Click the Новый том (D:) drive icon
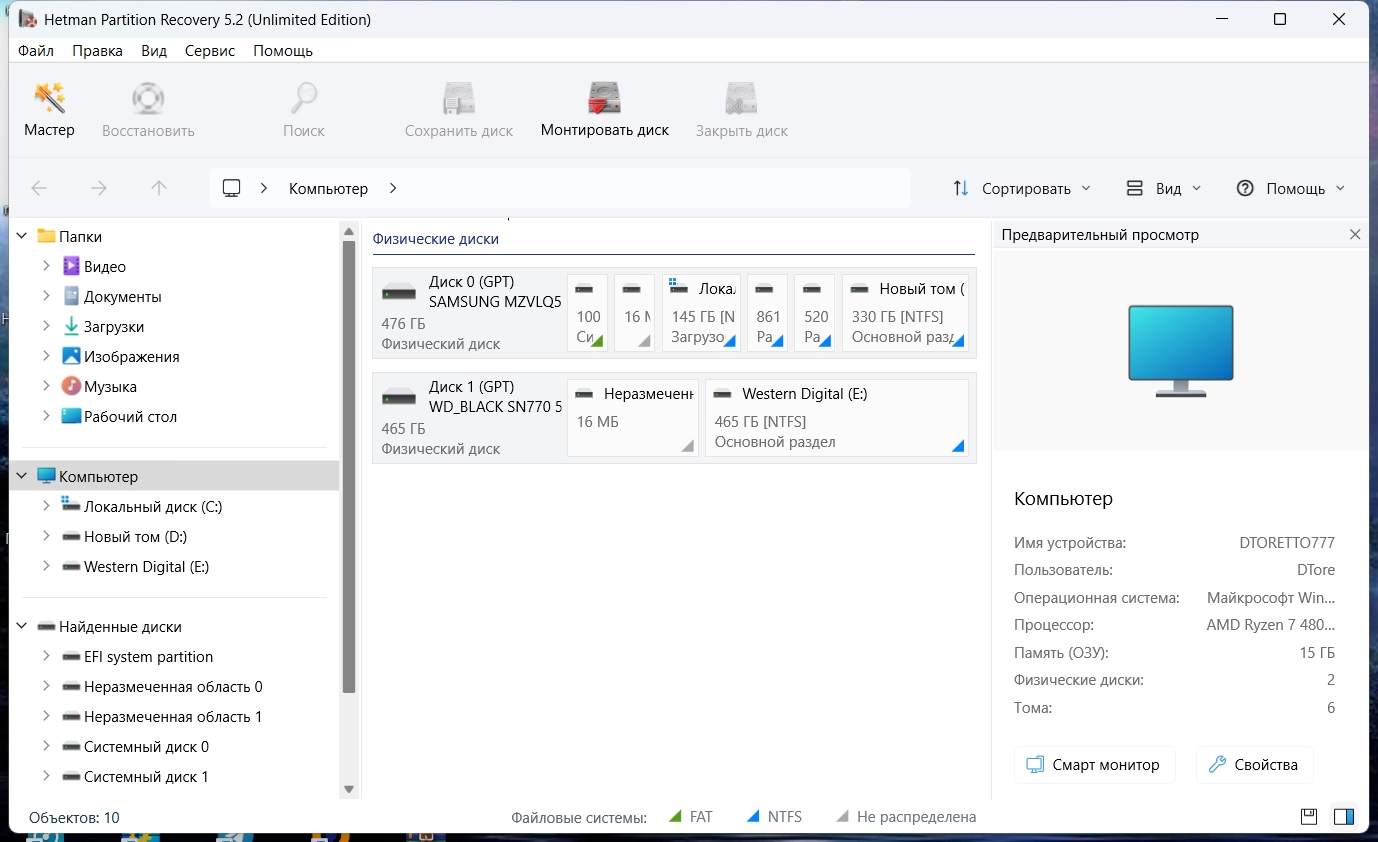 point(71,537)
